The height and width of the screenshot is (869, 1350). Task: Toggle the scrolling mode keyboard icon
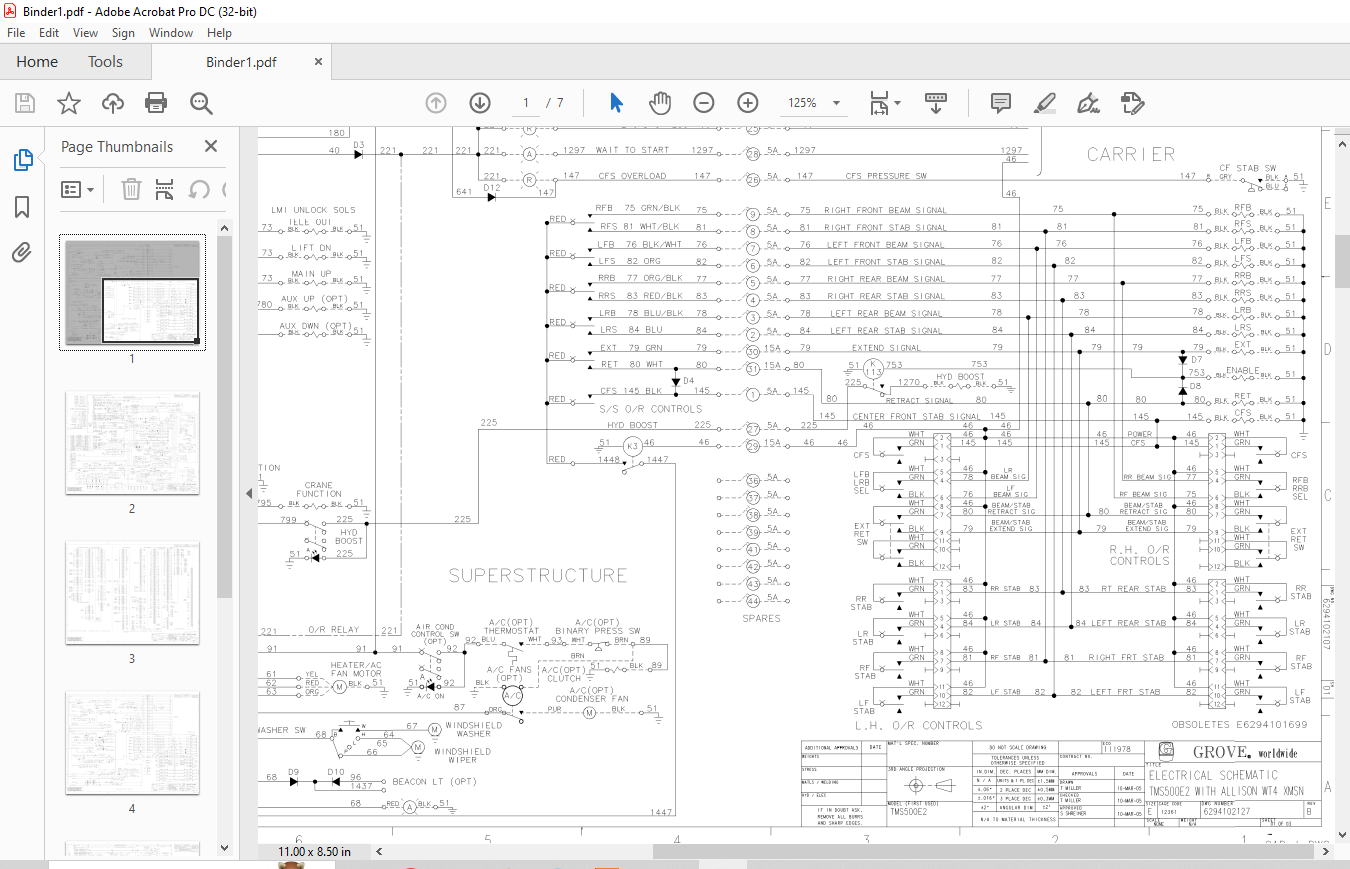pyautogui.click(x=936, y=103)
